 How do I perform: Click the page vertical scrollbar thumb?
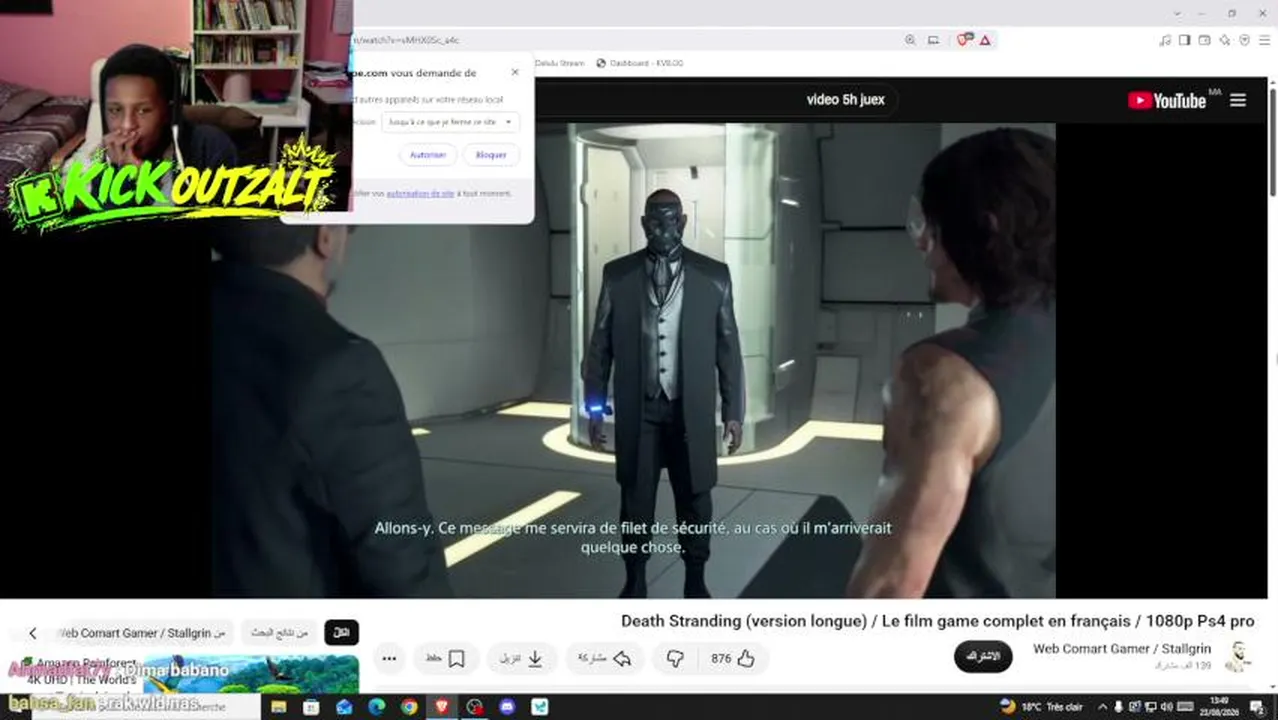click(x=1272, y=140)
